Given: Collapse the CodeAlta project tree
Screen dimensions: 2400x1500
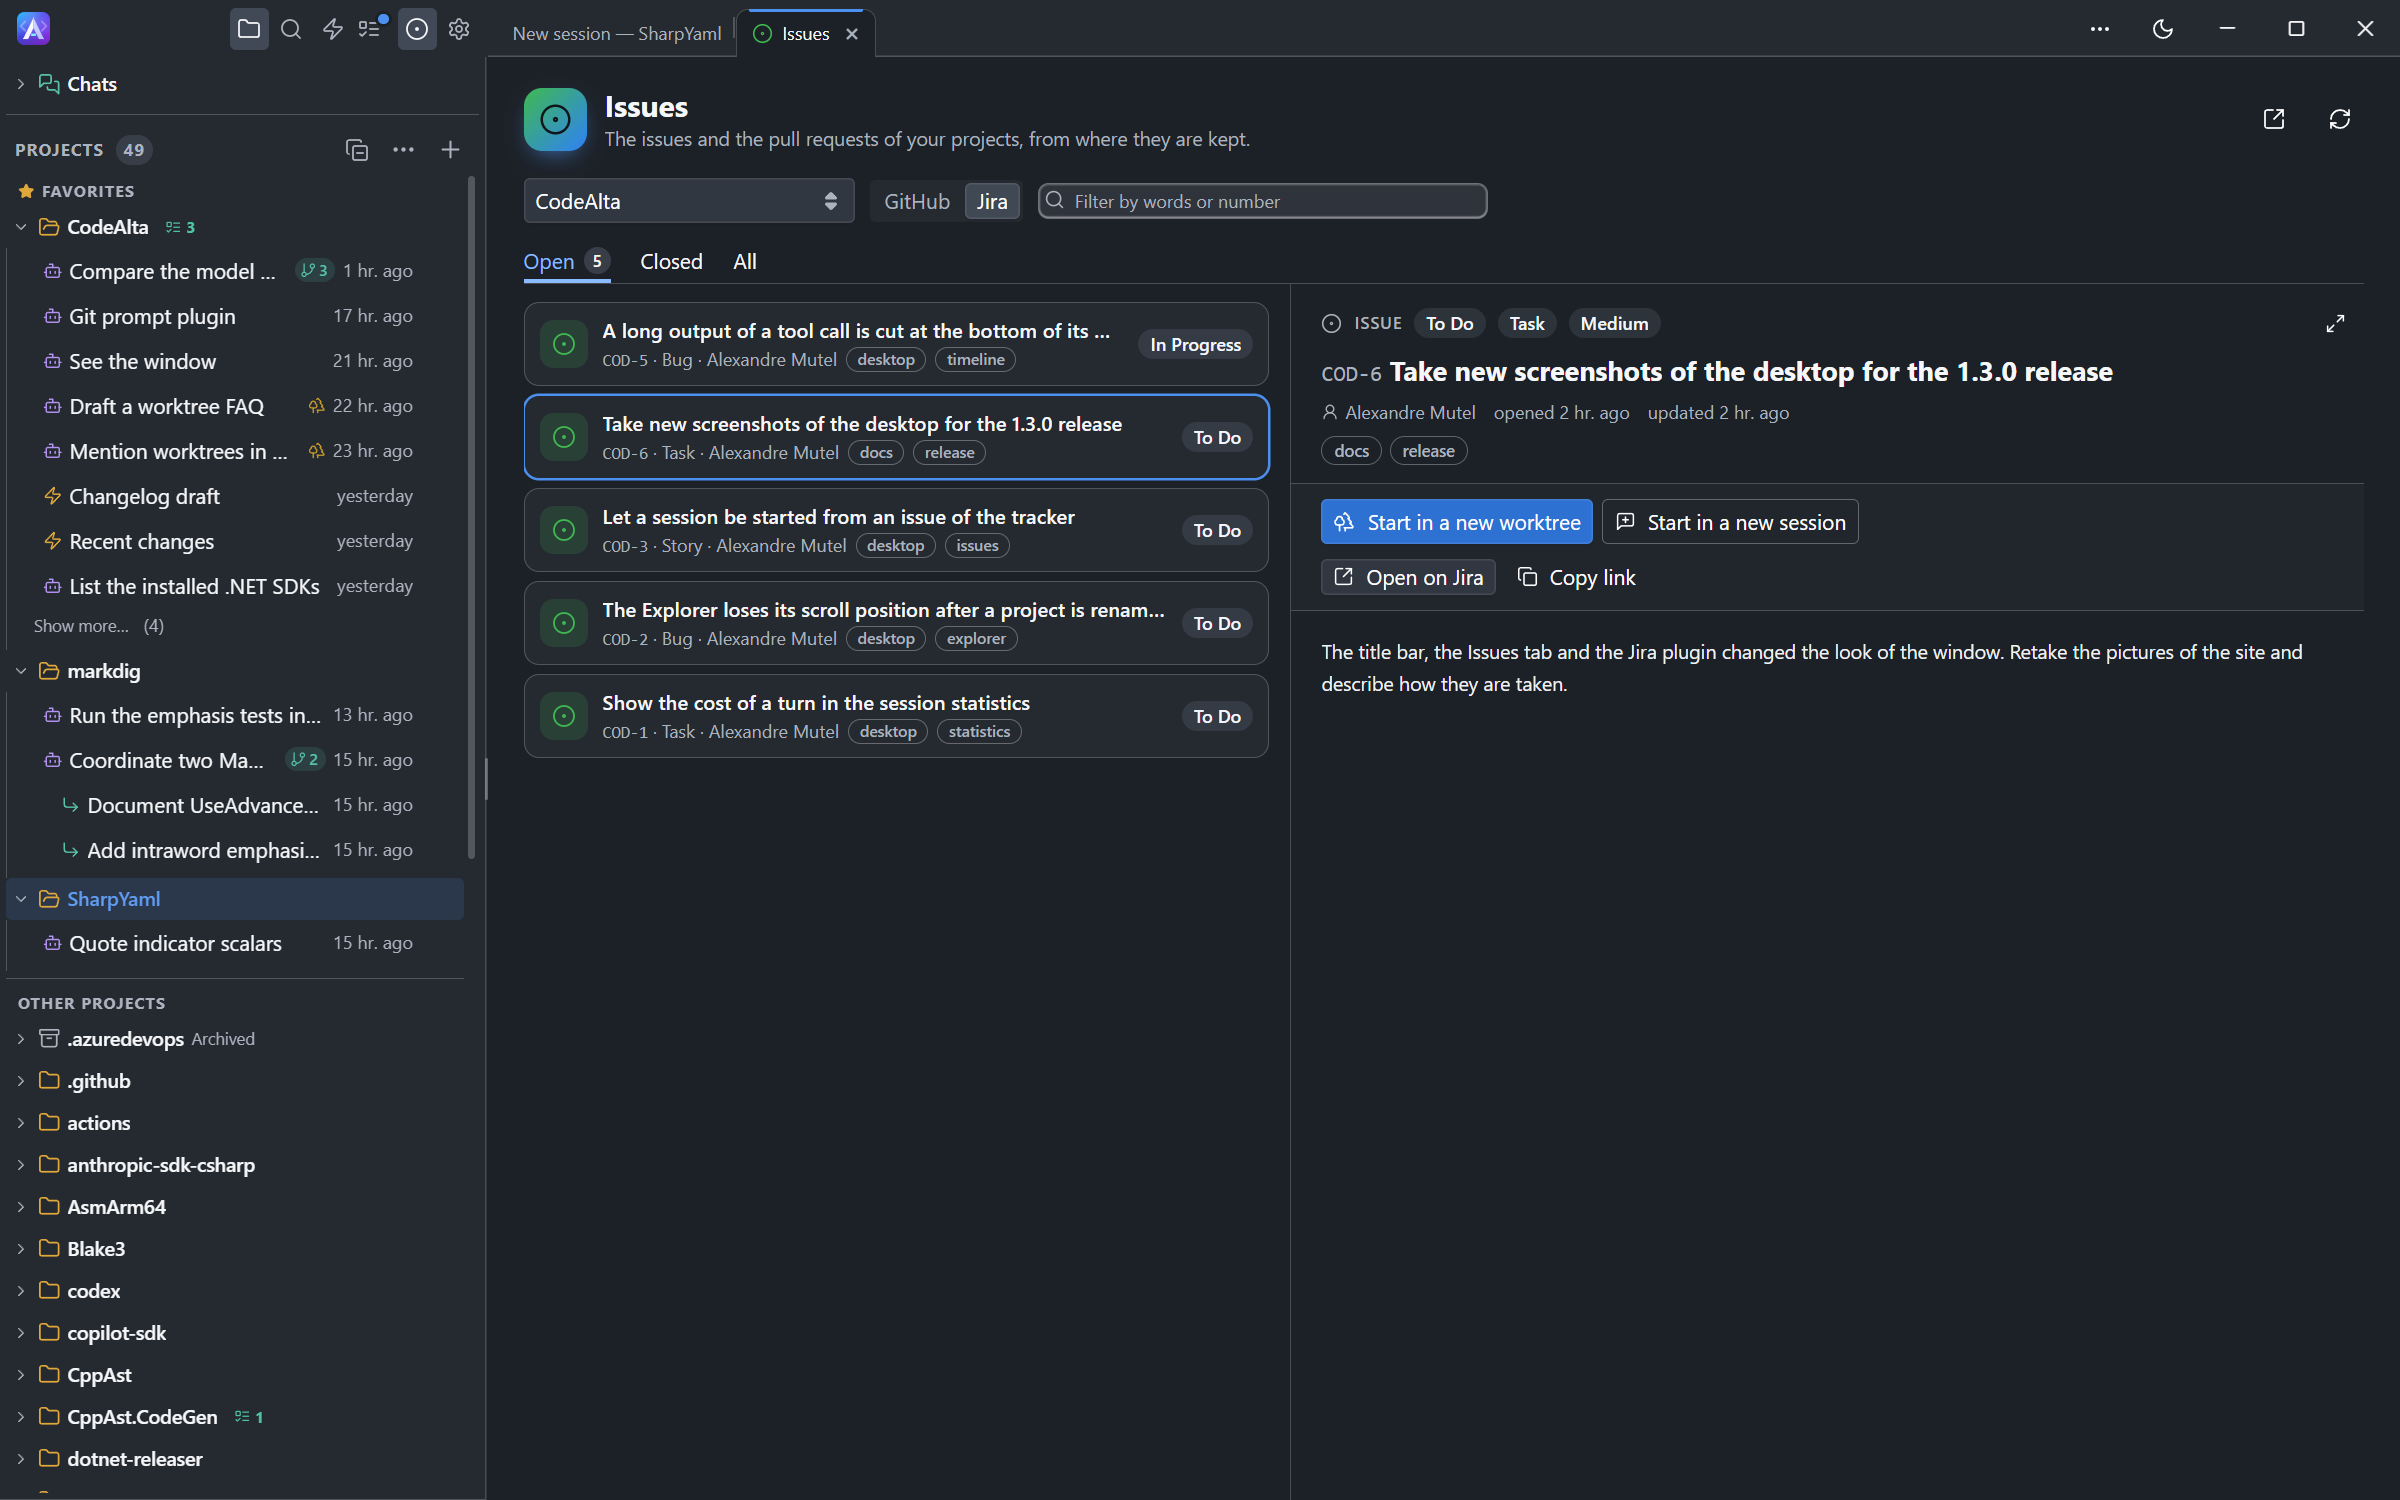Looking at the screenshot, I should 21,227.
